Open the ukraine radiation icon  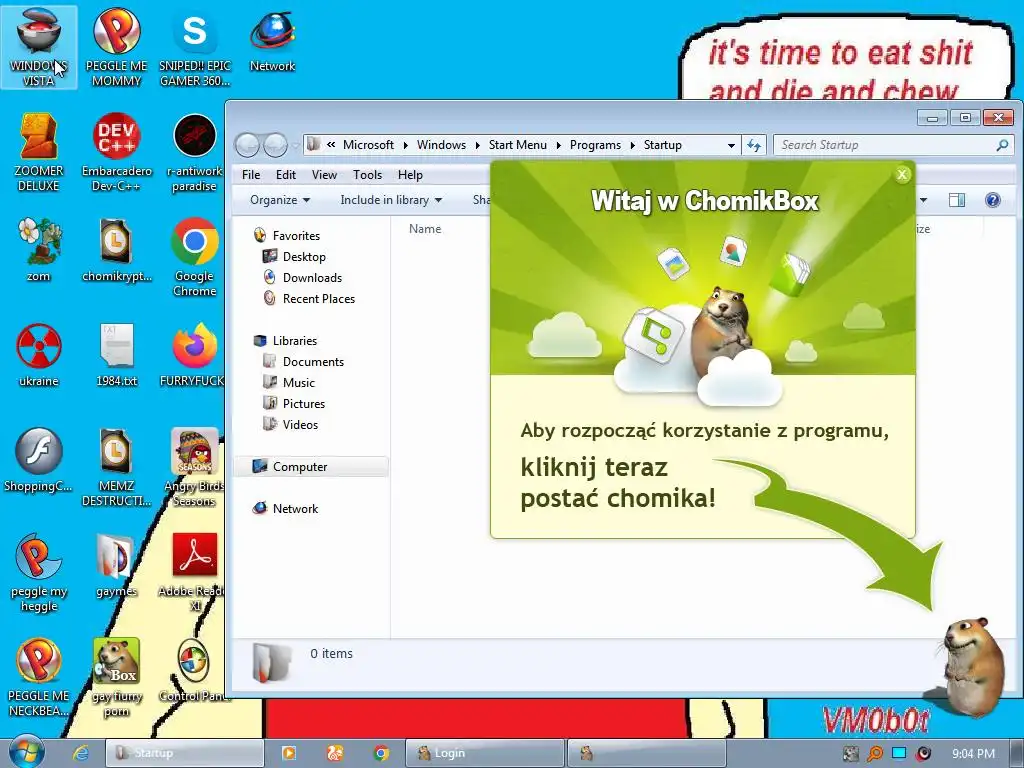[39, 355]
